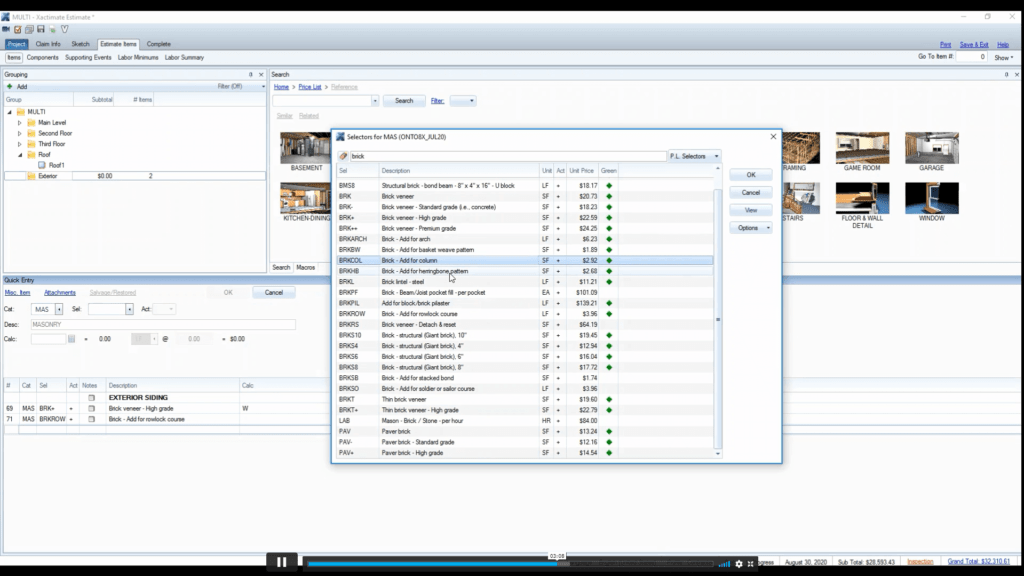Close the Selectors for MAS dialog
This screenshot has width=1024, height=576.
tap(773, 136)
